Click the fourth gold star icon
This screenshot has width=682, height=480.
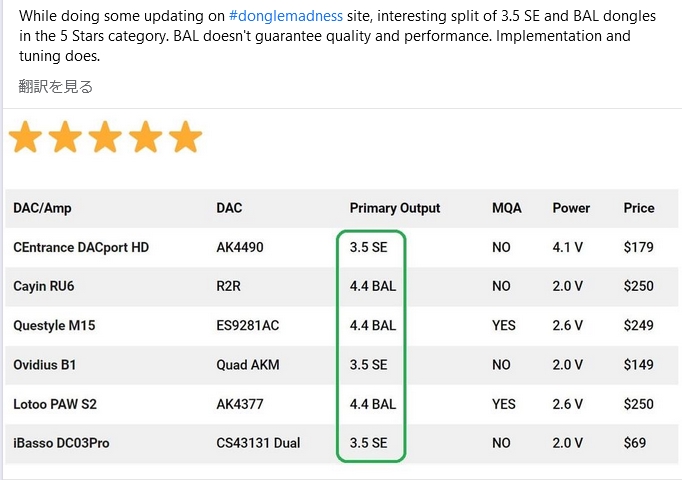145,137
